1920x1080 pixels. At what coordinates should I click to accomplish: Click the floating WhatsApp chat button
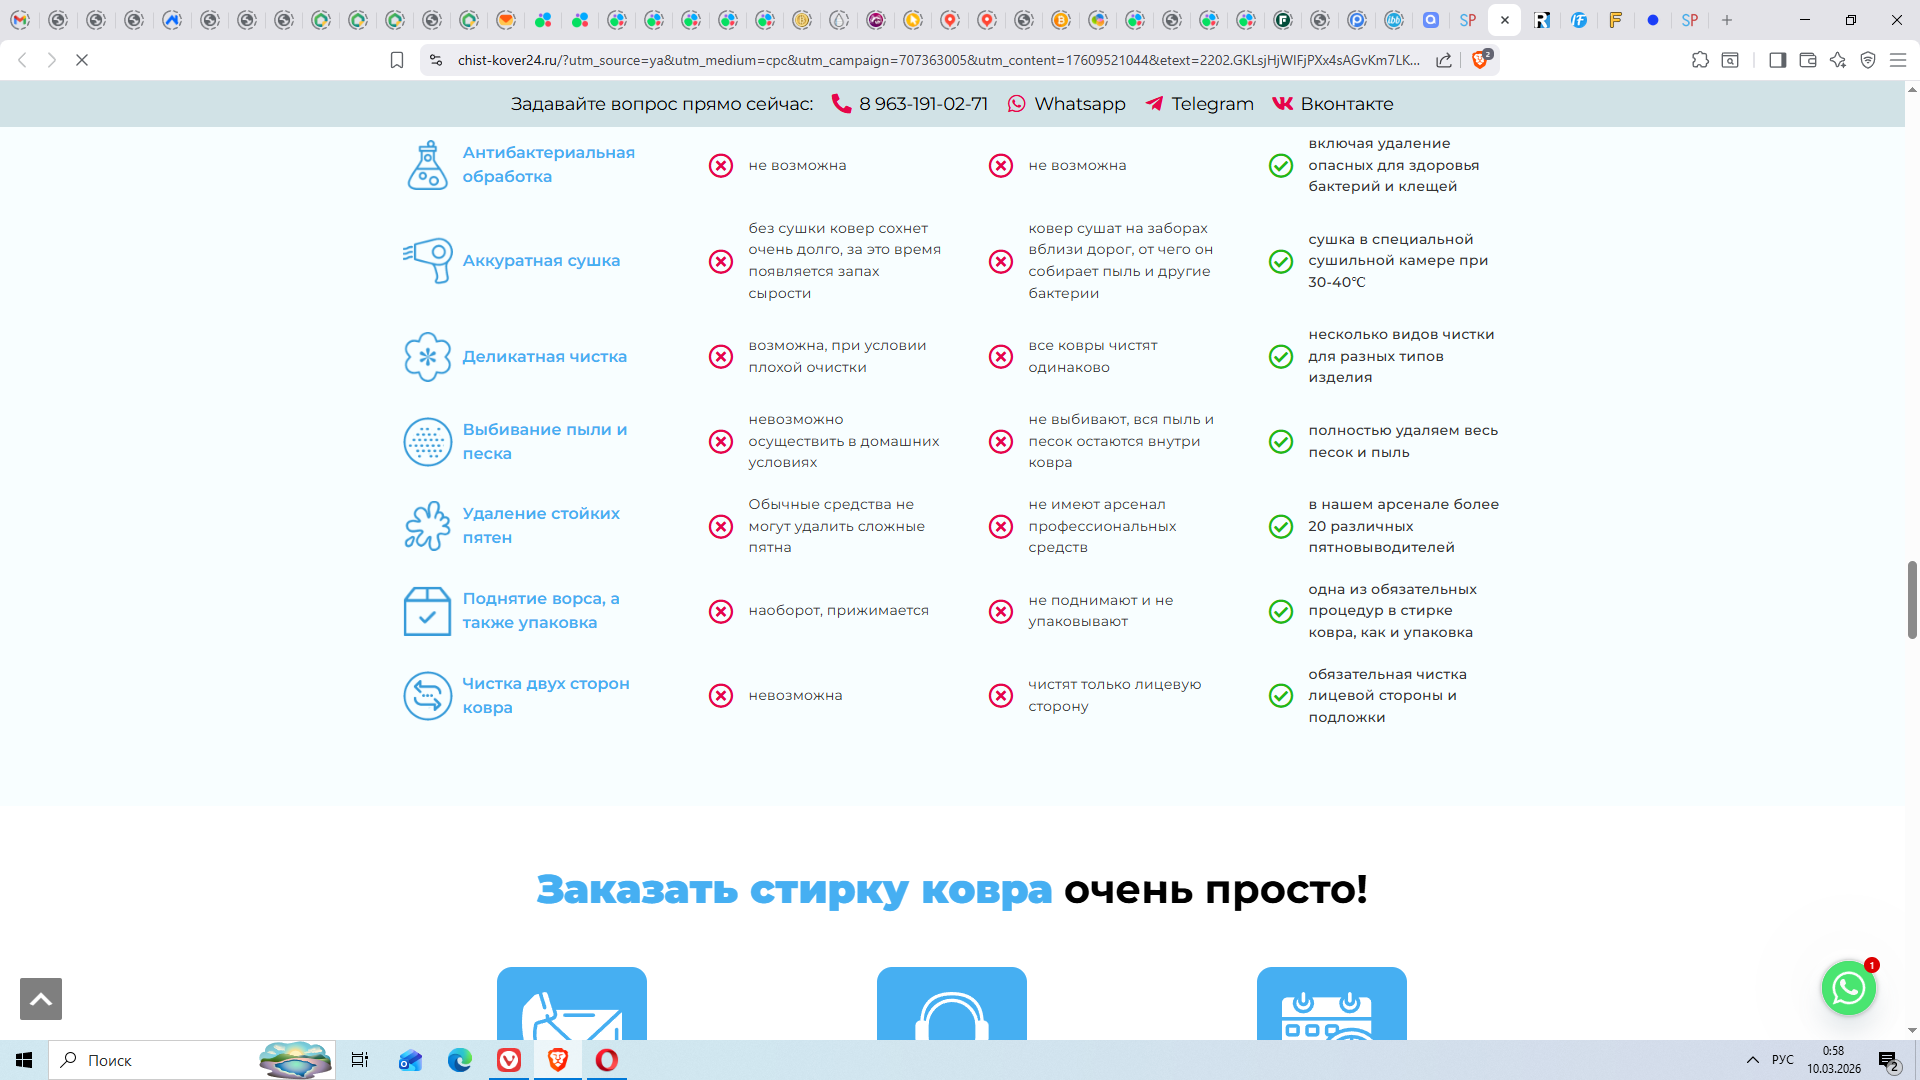[1848, 988]
